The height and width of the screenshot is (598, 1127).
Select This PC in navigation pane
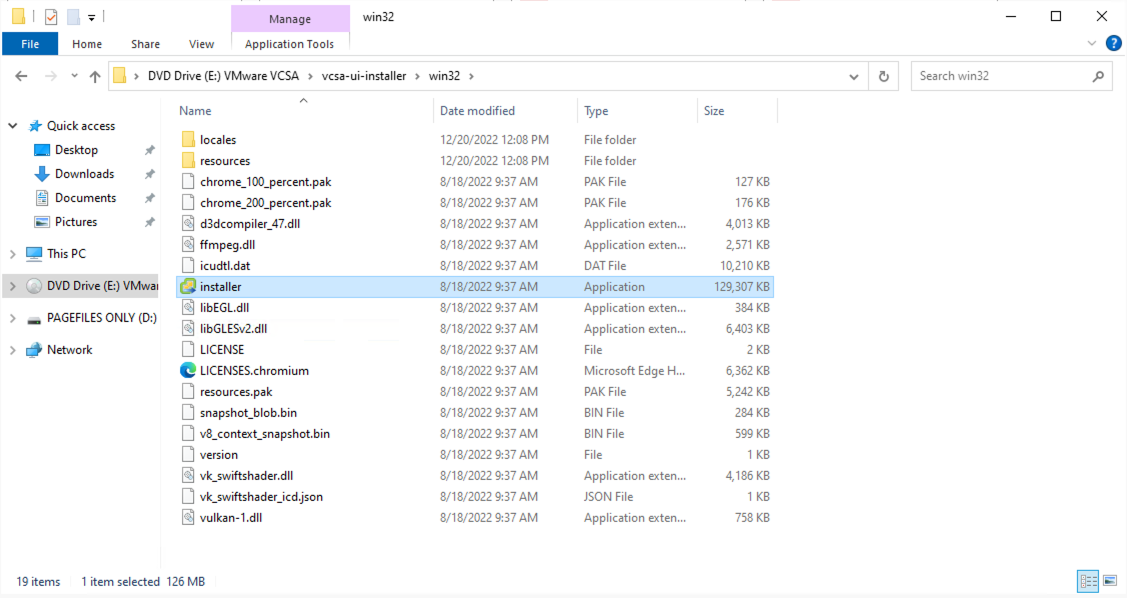[66, 254]
